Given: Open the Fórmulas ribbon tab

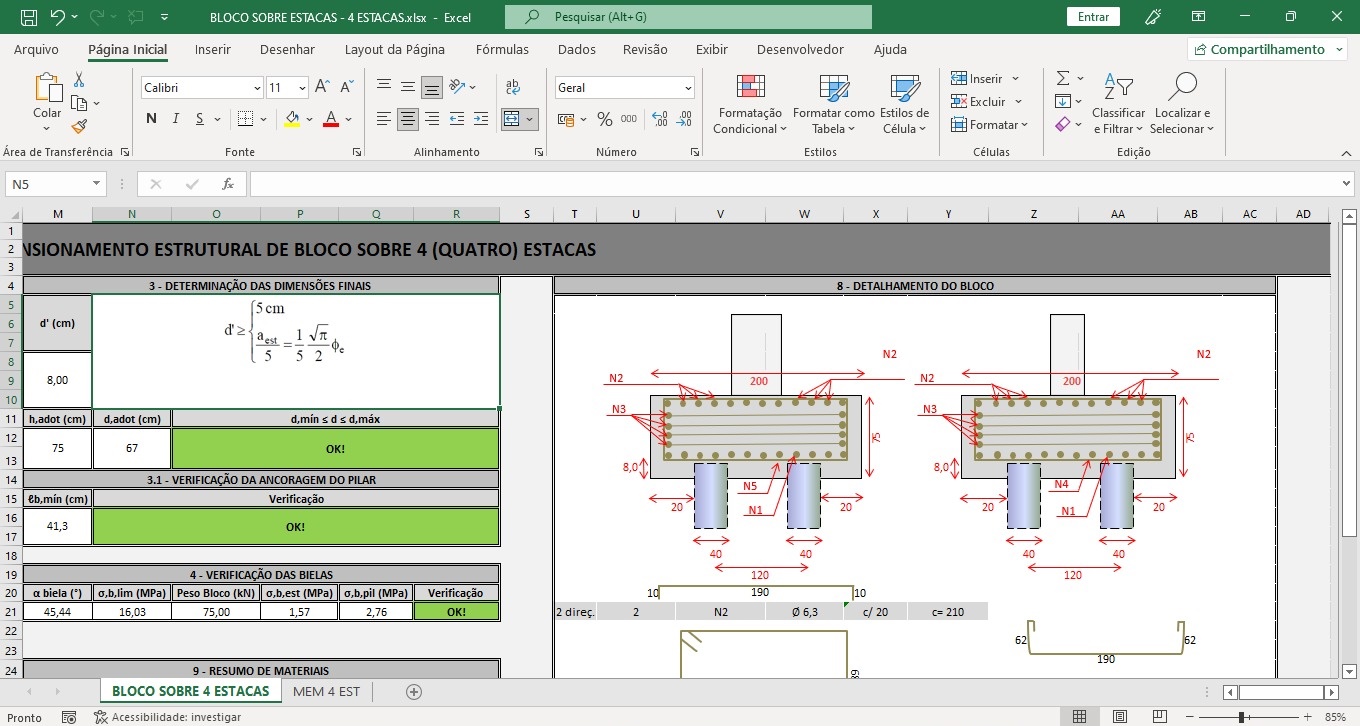Looking at the screenshot, I should [x=502, y=49].
